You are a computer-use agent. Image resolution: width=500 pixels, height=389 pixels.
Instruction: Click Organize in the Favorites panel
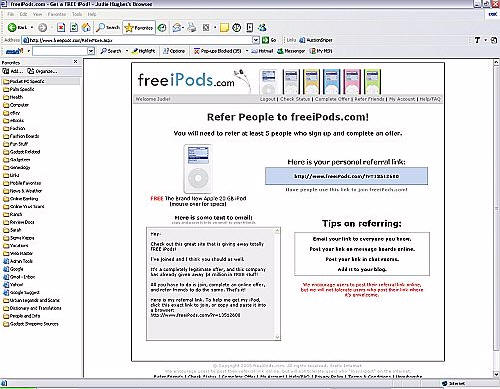click(x=42, y=71)
